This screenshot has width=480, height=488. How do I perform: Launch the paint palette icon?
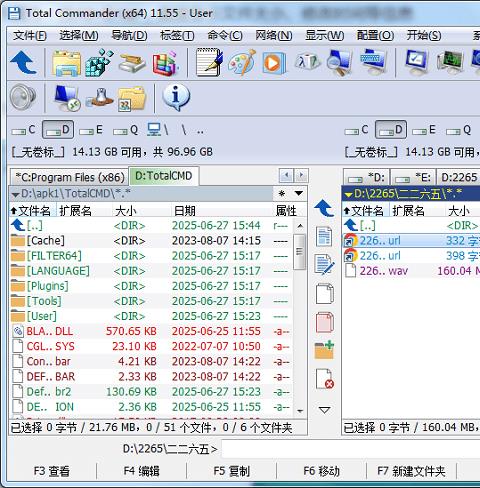click(x=242, y=63)
